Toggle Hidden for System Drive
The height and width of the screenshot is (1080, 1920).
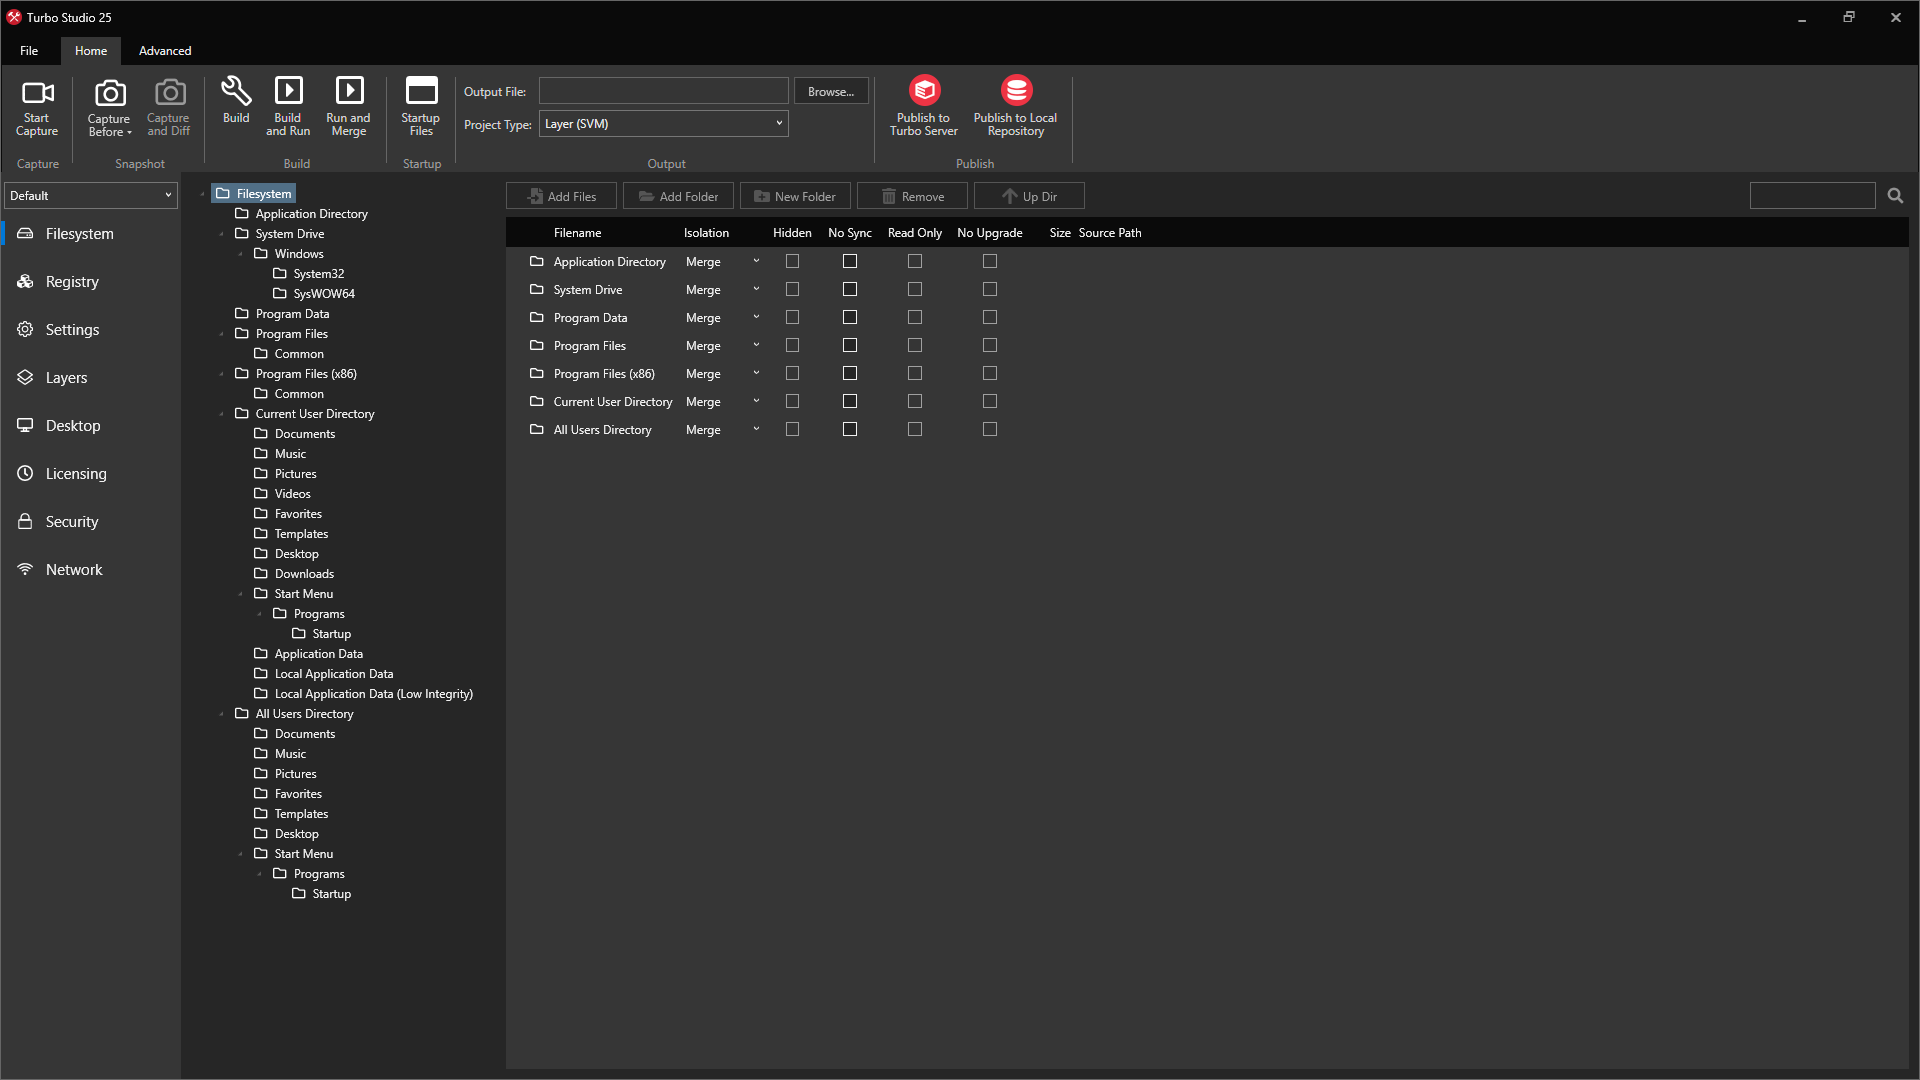(x=792, y=289)
